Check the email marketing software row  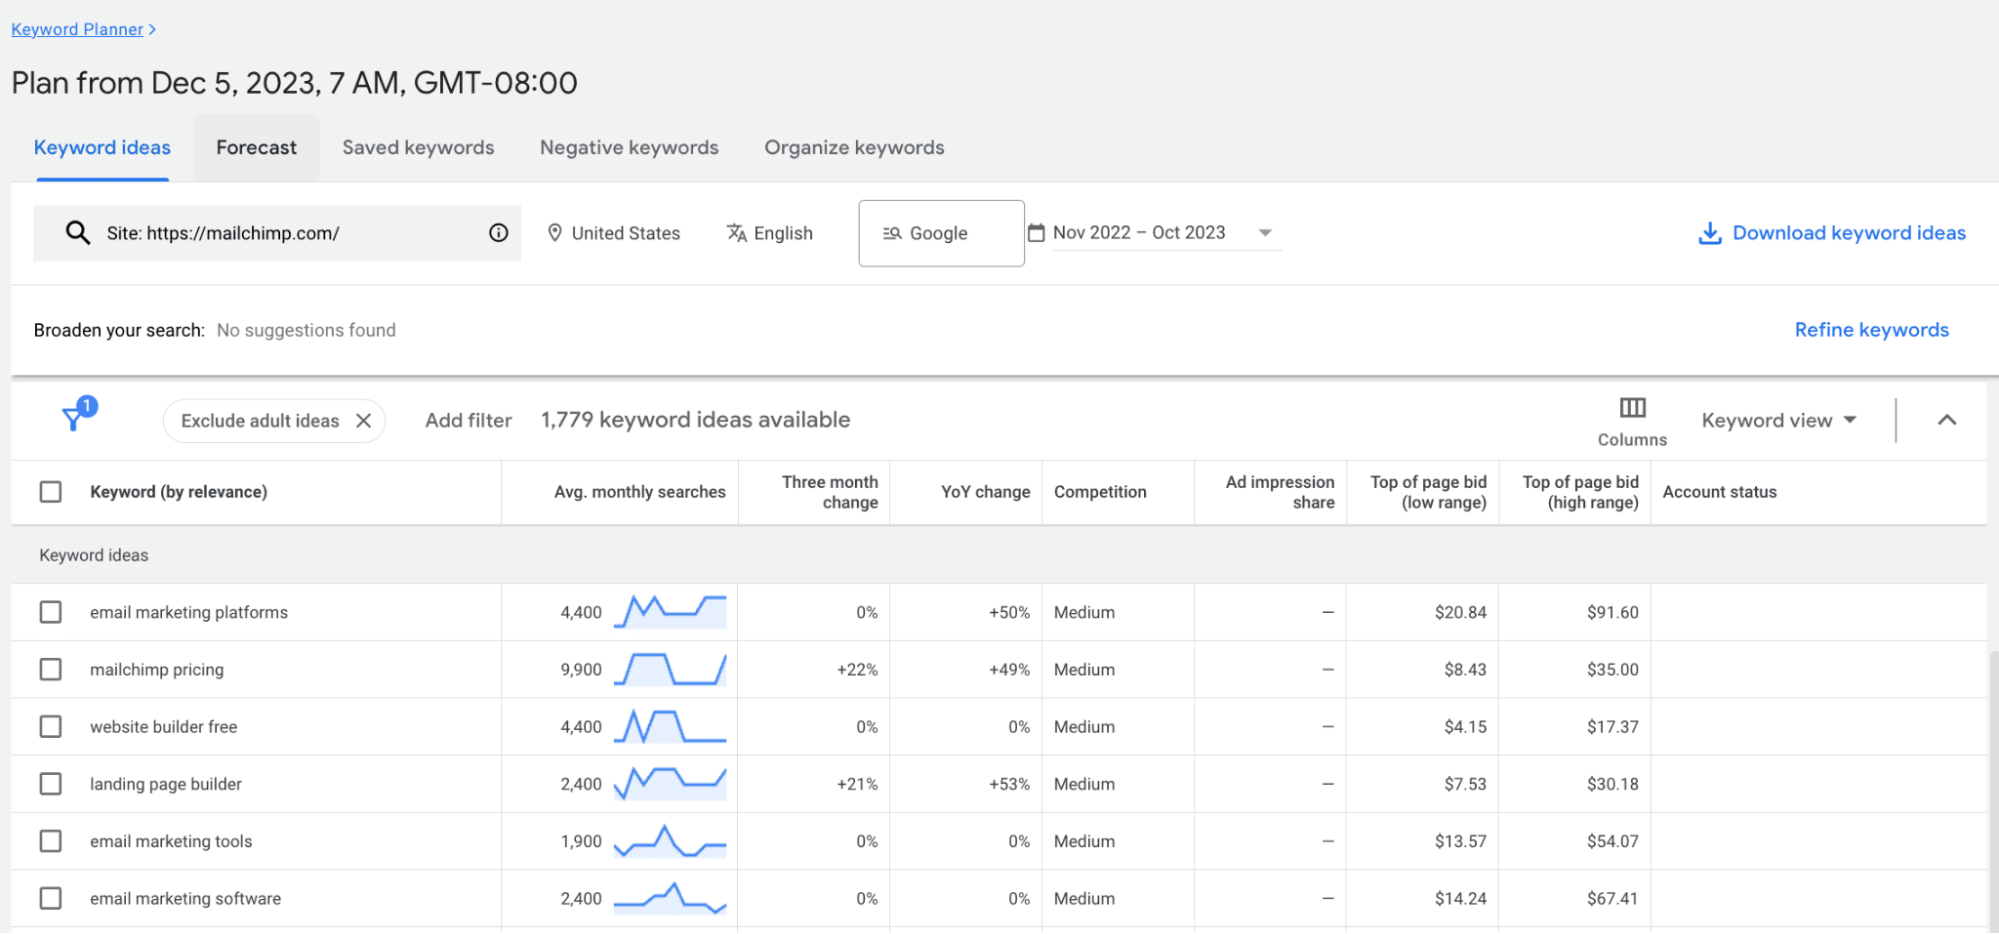pyautogui.click(x=50, y=898)
